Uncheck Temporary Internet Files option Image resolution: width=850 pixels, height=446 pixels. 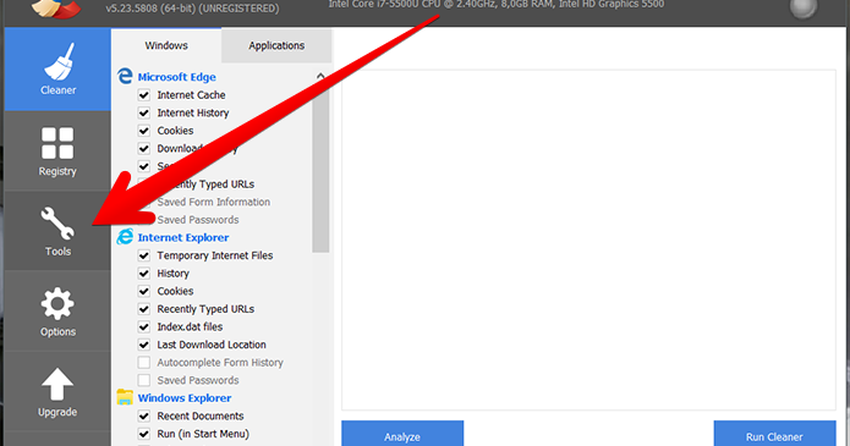pos(144,256)
